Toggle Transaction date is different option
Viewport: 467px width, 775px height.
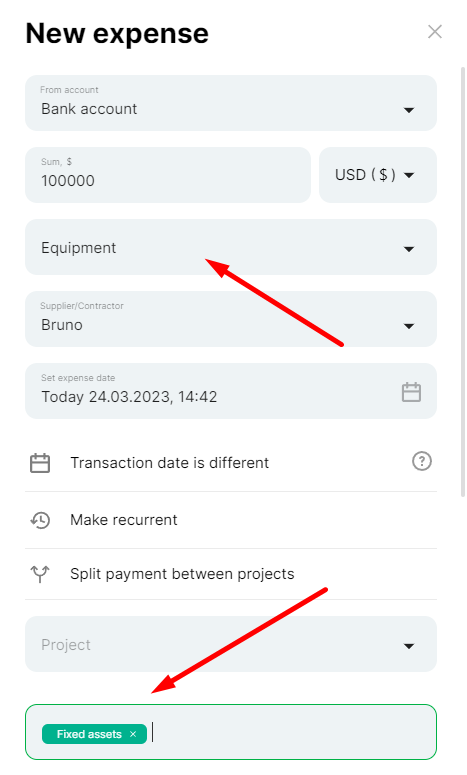[x=231, y=463]
